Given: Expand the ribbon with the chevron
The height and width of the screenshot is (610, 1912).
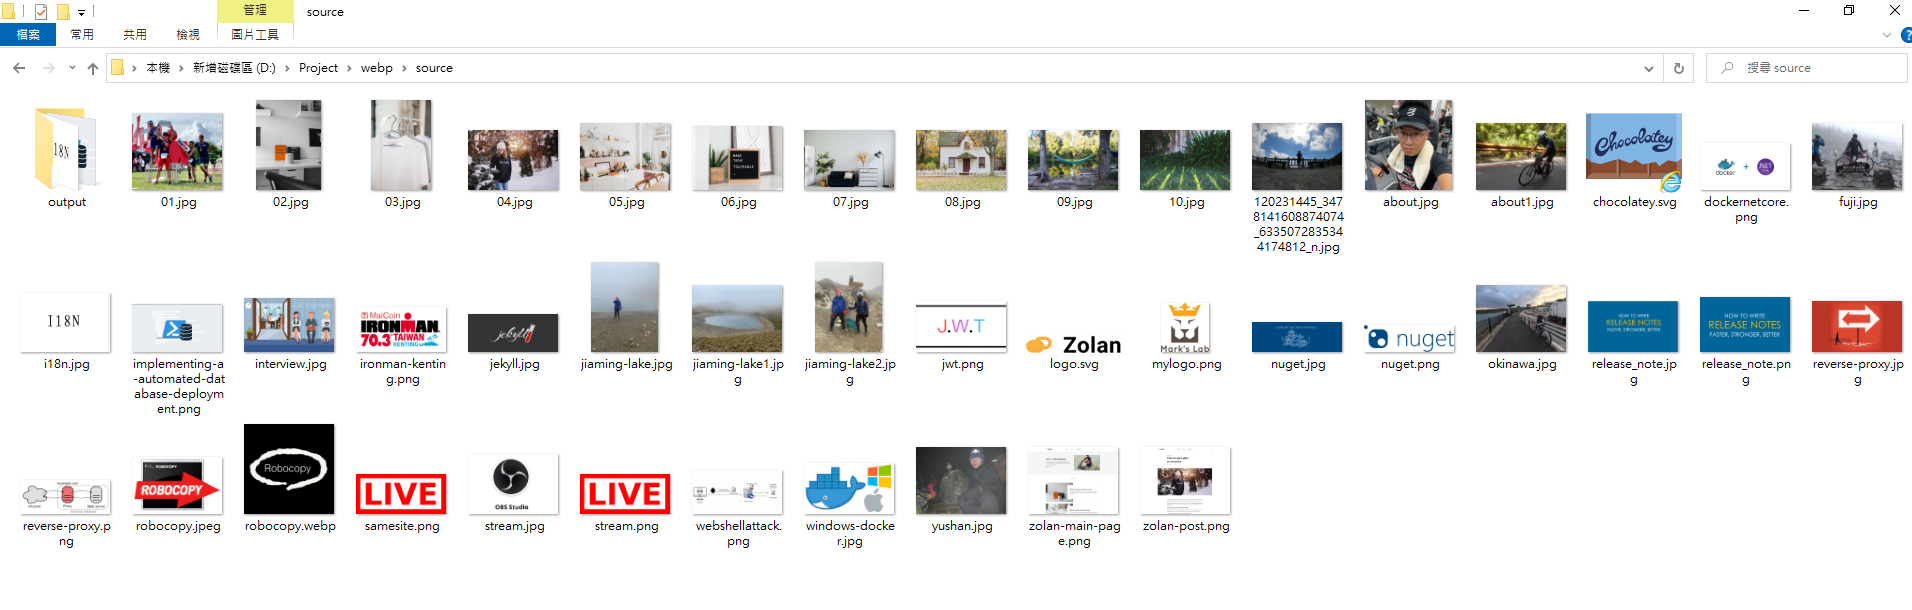Looking at the screenshot, I should pyautogui.click(x=1886, y=35).
